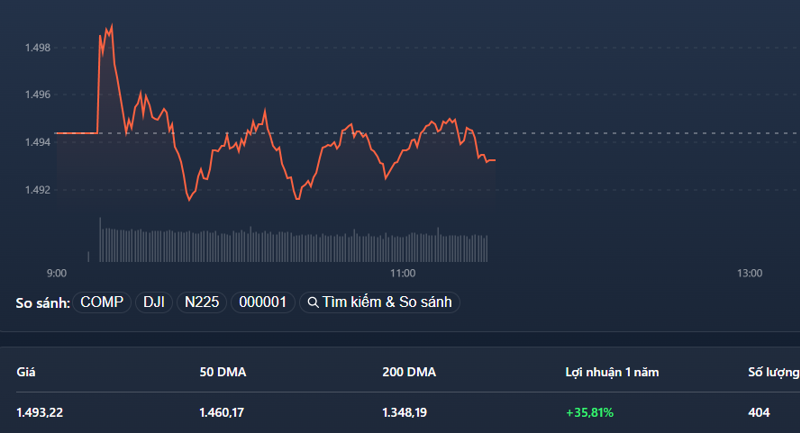This screenshot has width=800, height=433.
Task: Click the chart peak near 1.498
Action: (111, 25)
